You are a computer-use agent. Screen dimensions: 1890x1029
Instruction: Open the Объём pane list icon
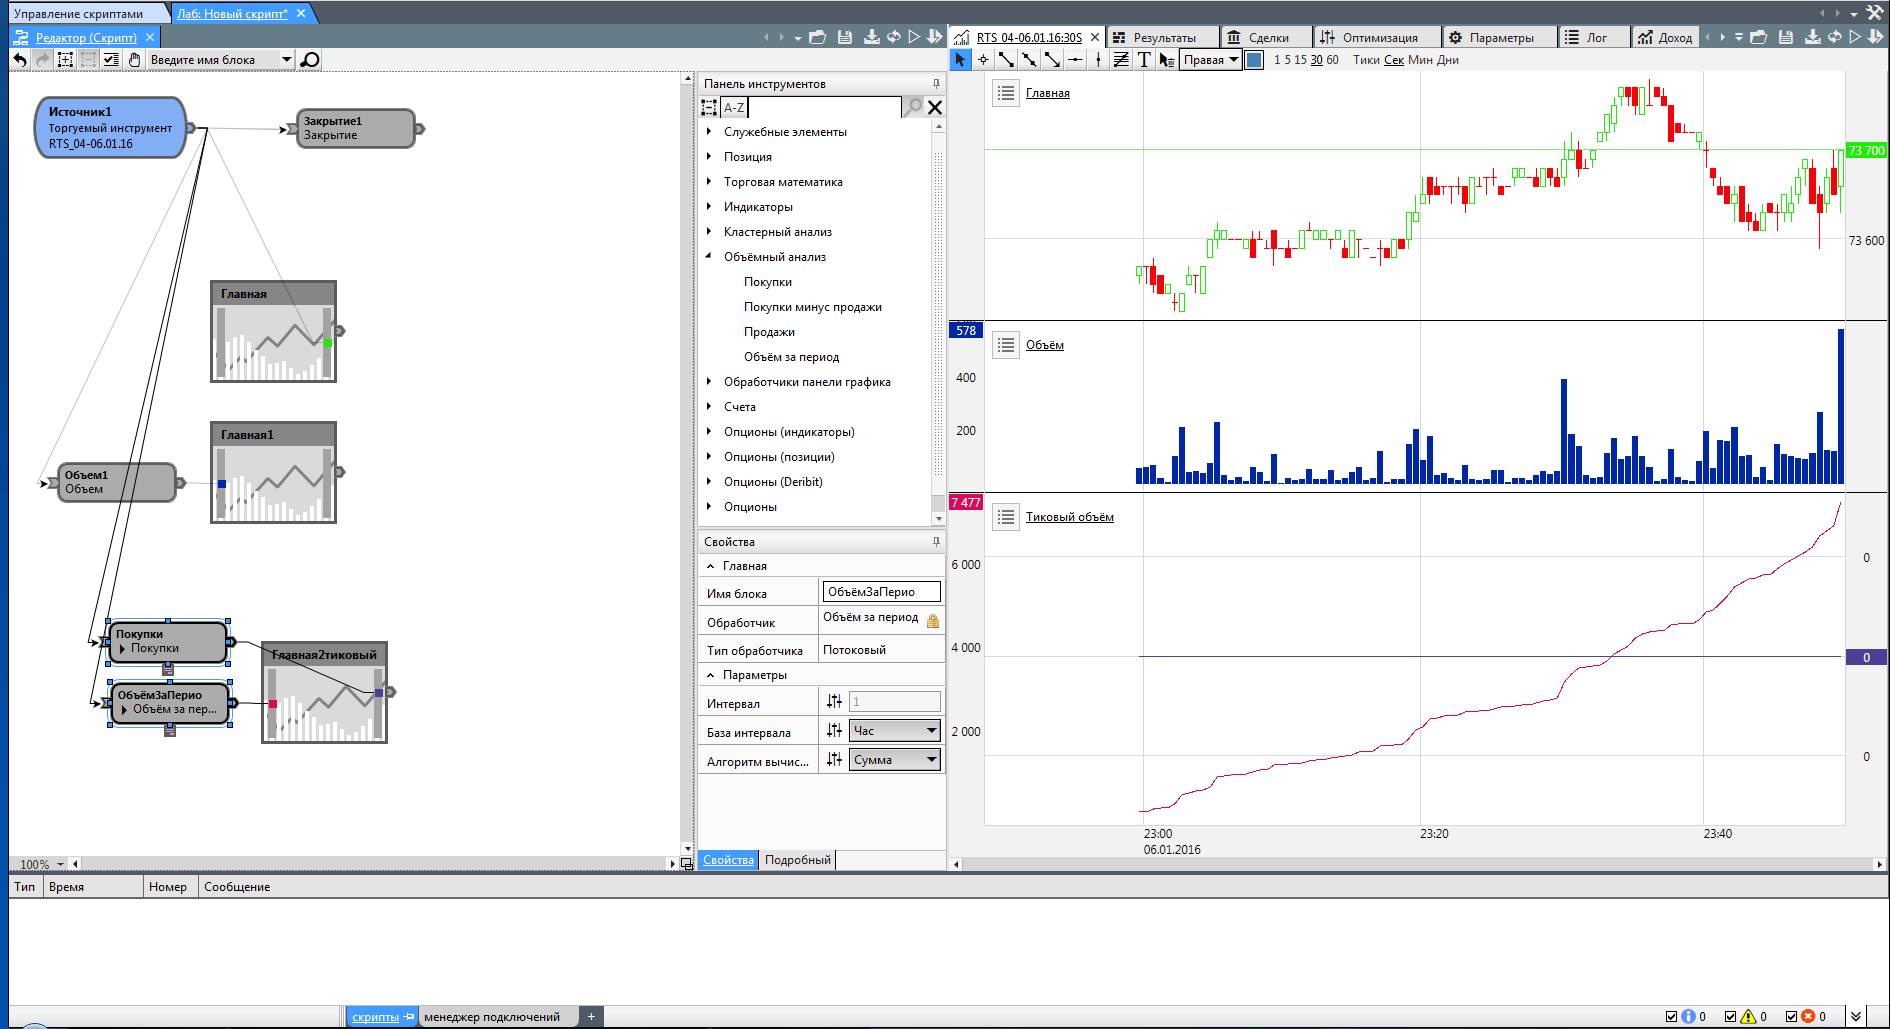[x=1006, y=345]
